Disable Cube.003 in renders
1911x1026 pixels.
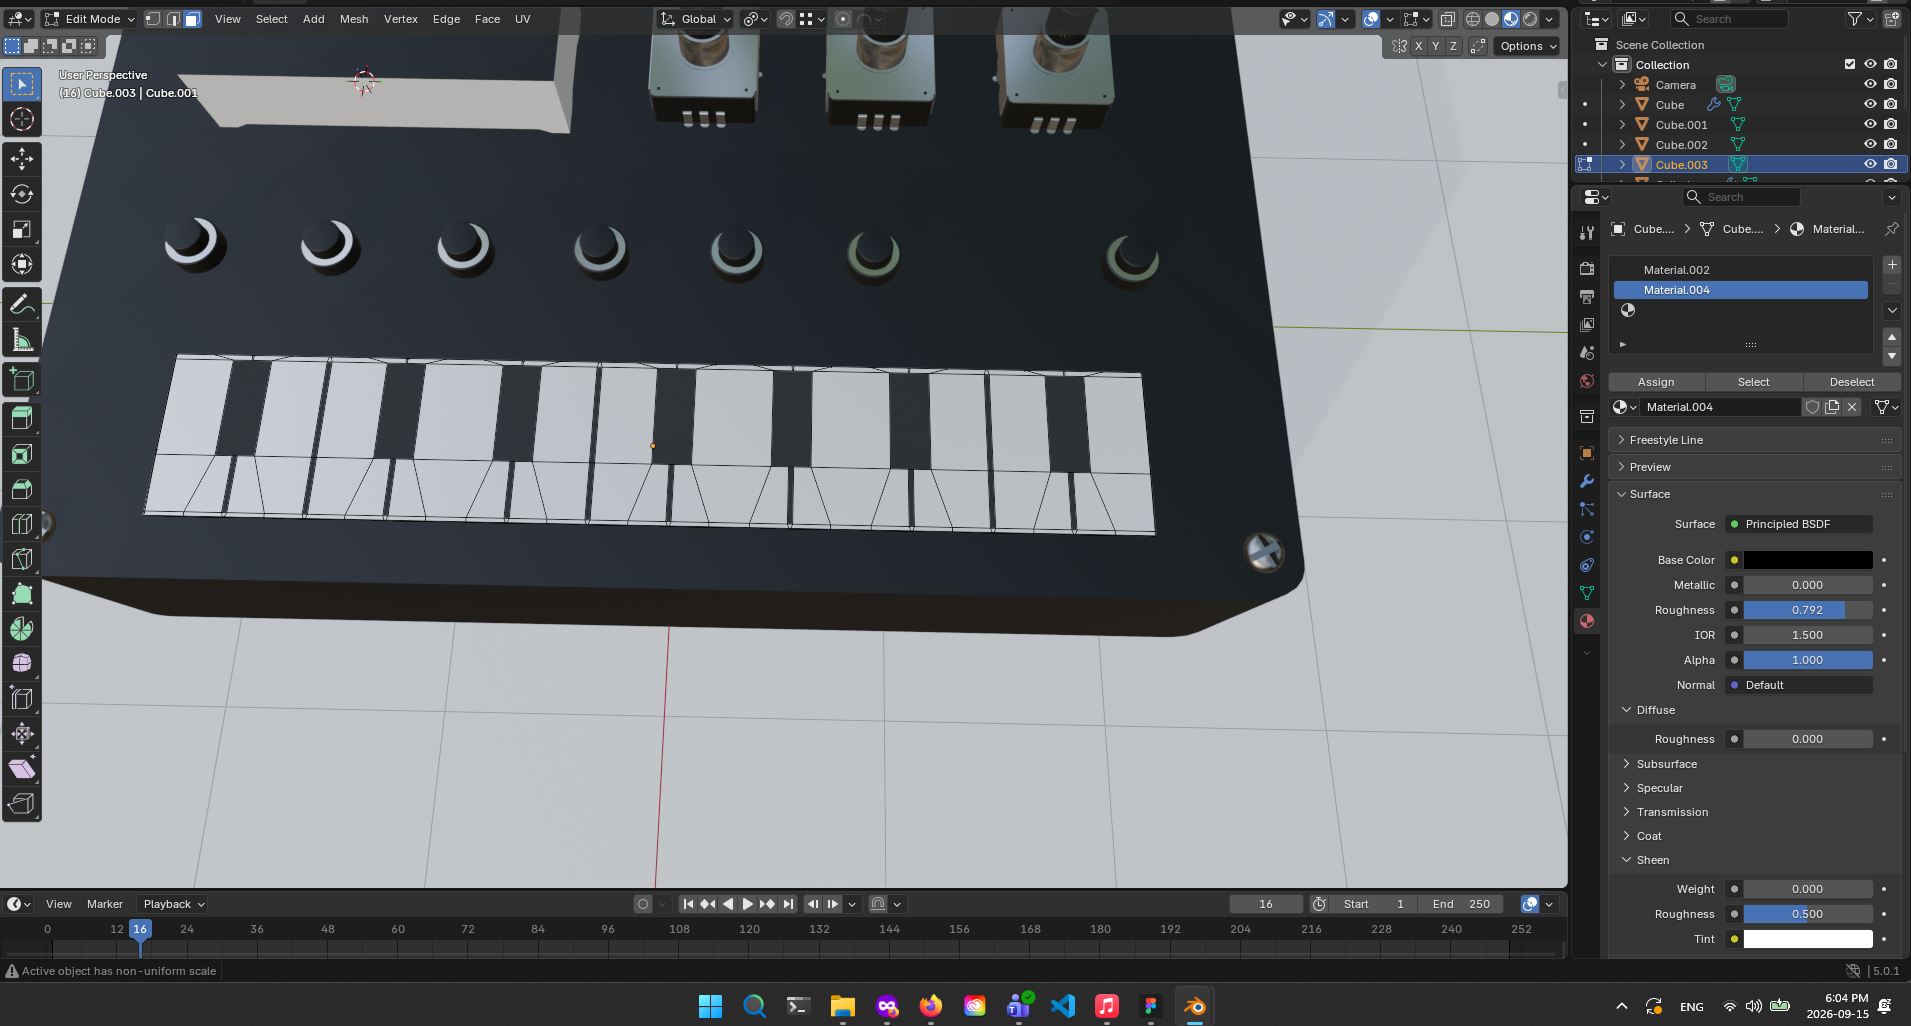tap(1890, 164)
